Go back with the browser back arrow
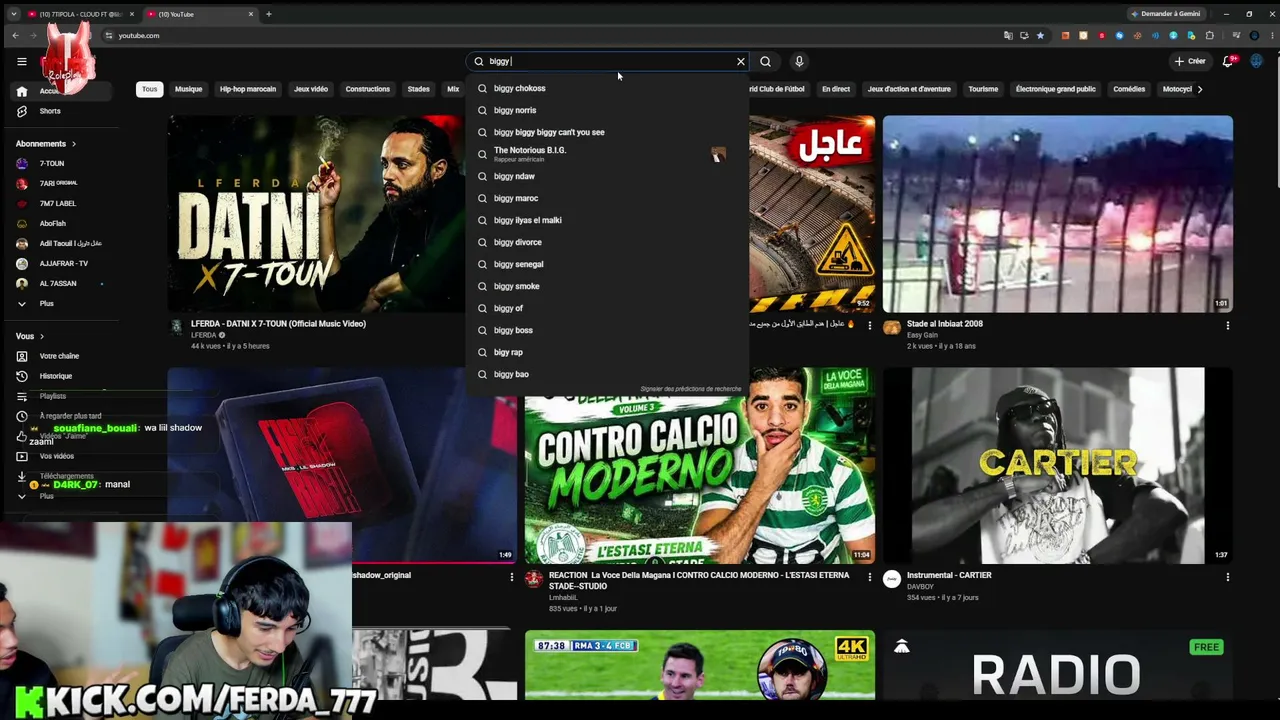1280x720 pixels. coord(15,35)
